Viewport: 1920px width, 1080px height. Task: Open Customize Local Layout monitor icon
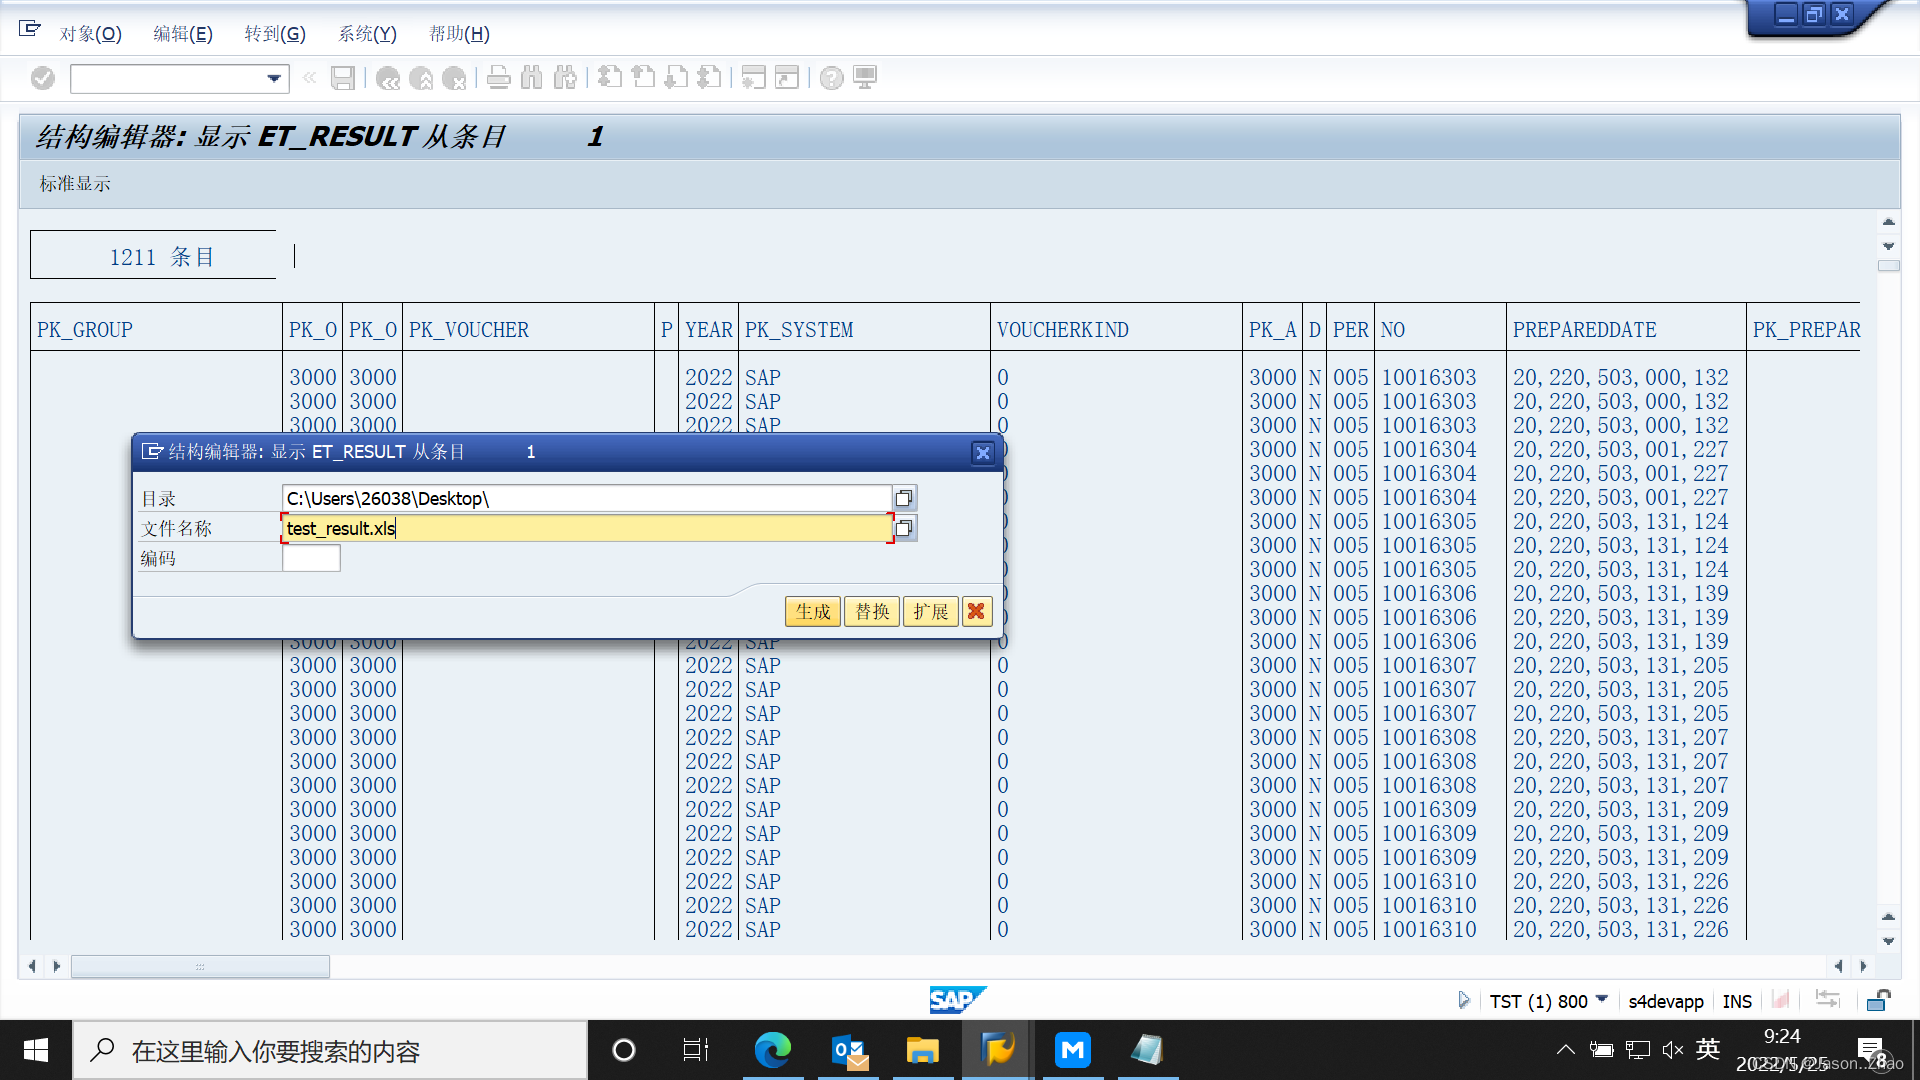point(866,78)
